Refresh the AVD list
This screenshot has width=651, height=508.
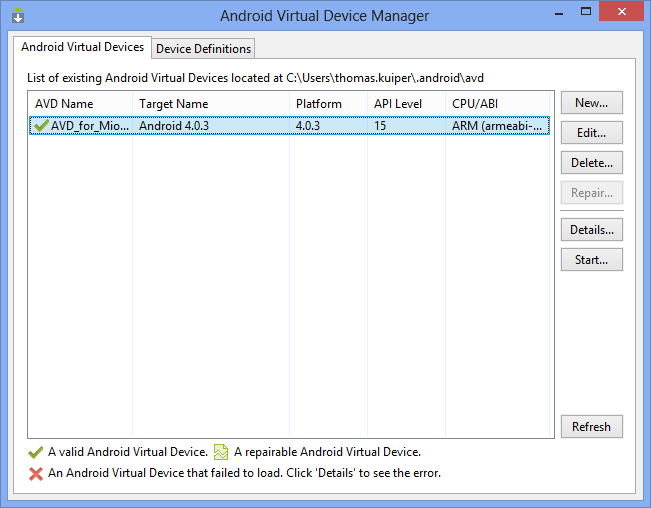592,426
